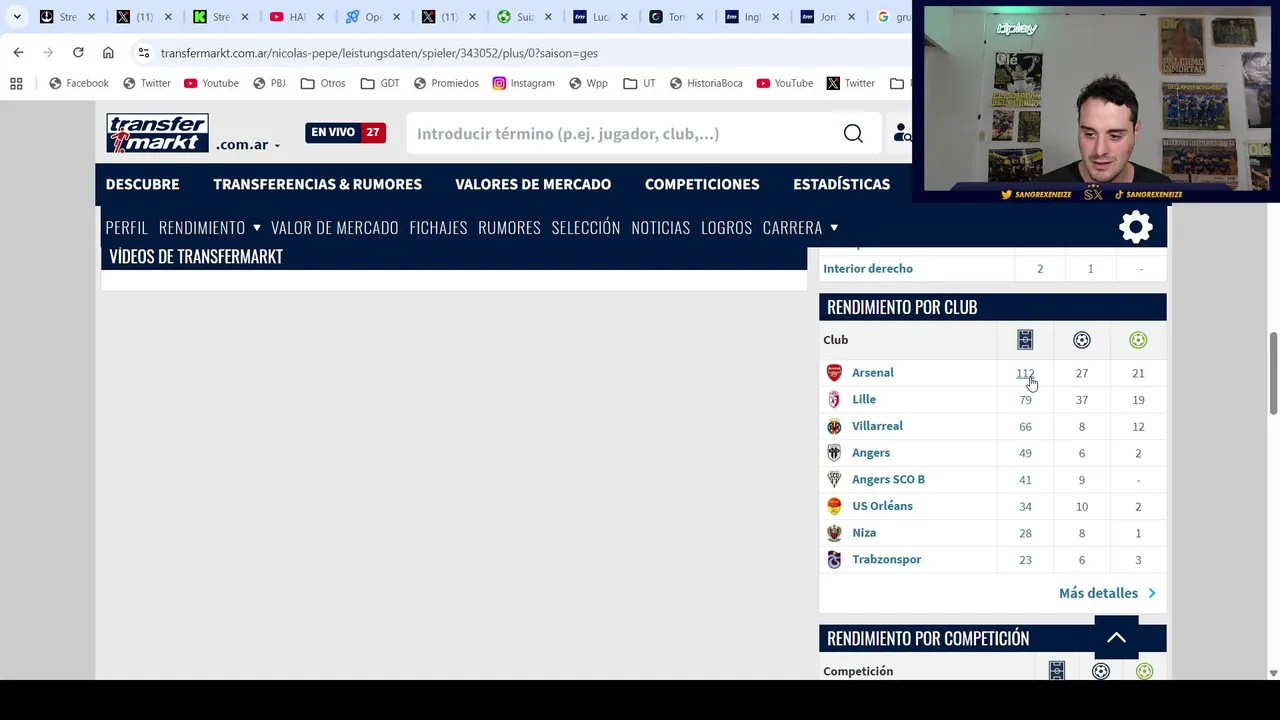1280x720 pixels.
Task: Open the Trabzonspor club link
Action: point(886,559)
